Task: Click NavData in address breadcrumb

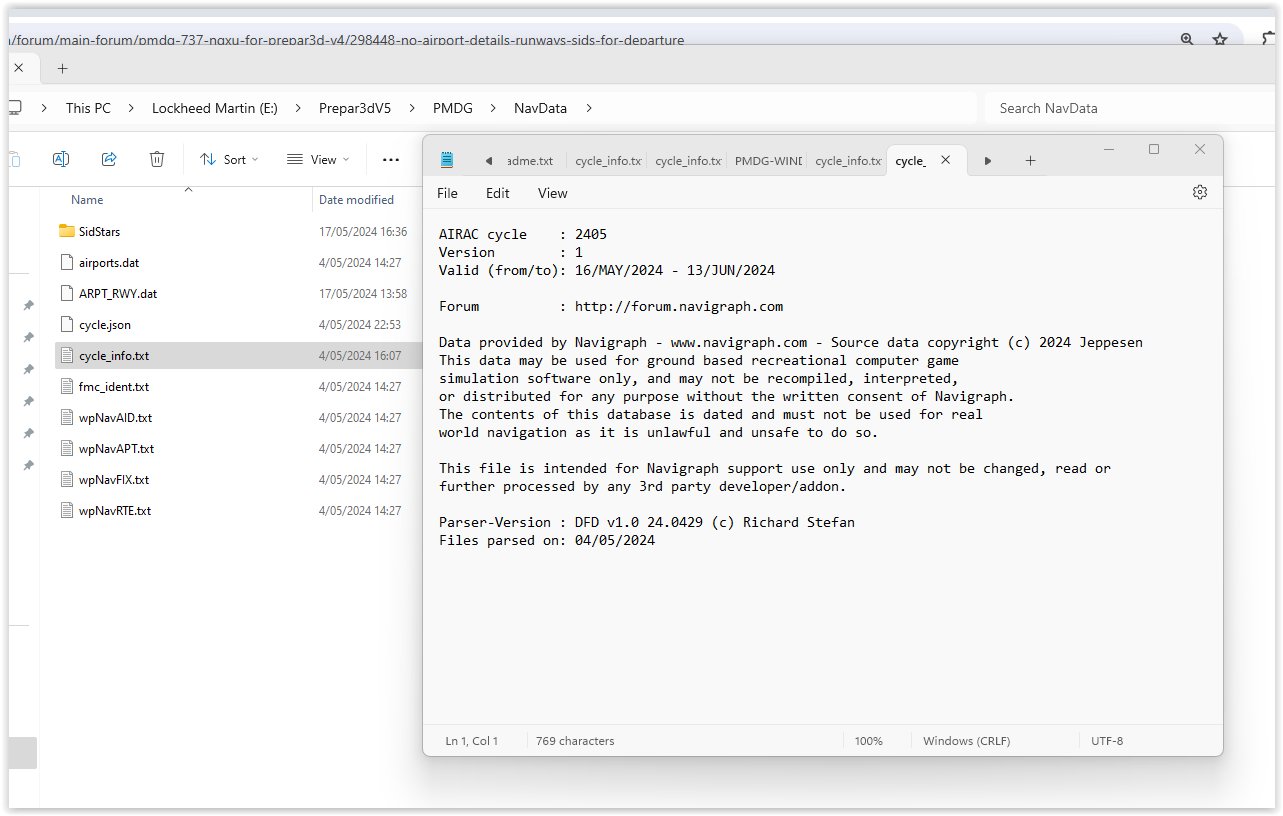Action: tap(540, 108)
